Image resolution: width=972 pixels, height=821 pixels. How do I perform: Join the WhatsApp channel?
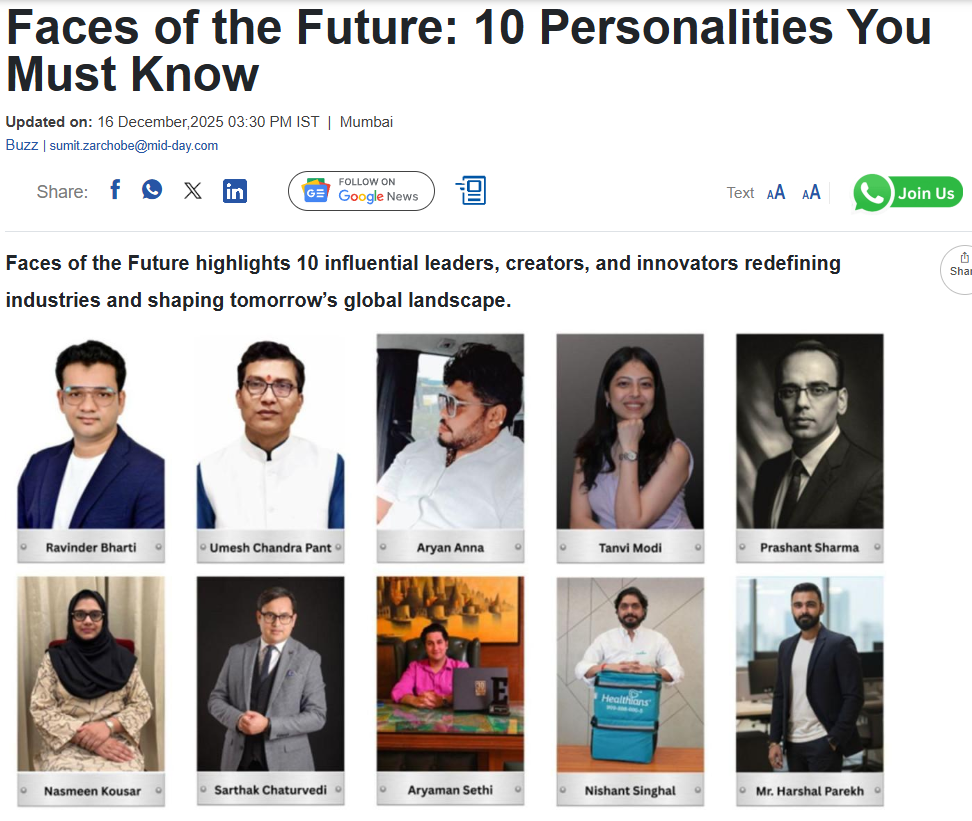pos(907,193)
